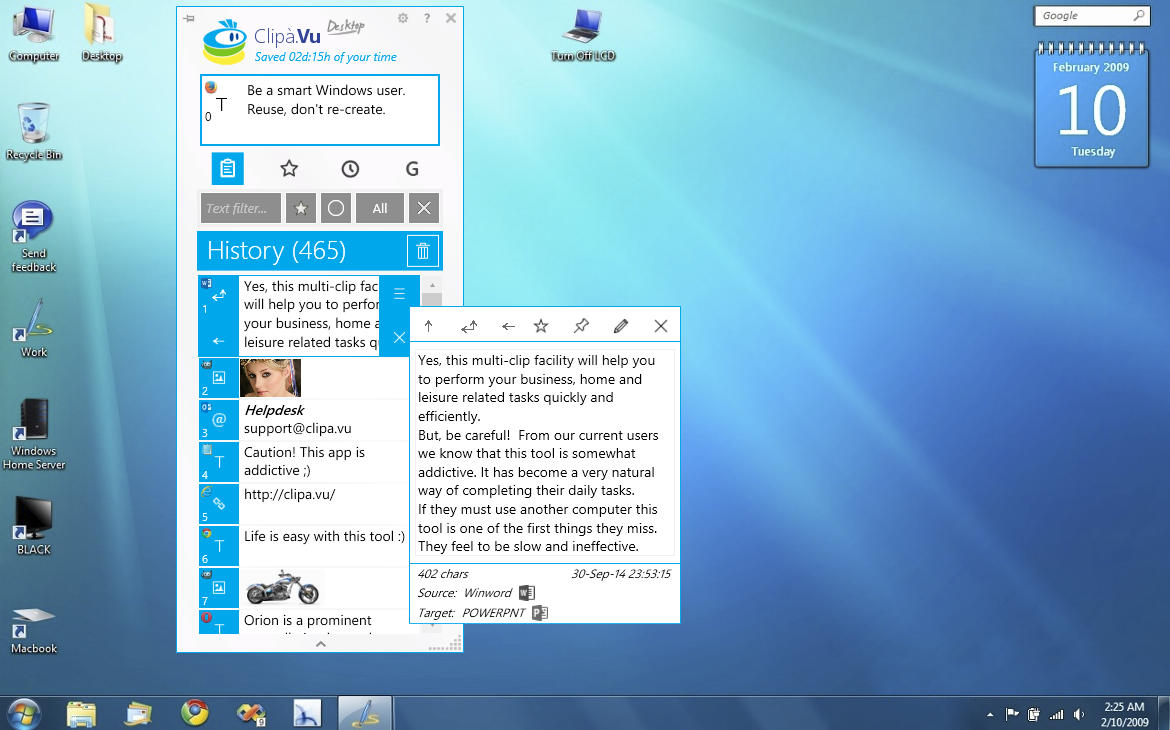
Task: Click the paste-and-return arrow on clip 1
Action: click(x=219, y=296)
